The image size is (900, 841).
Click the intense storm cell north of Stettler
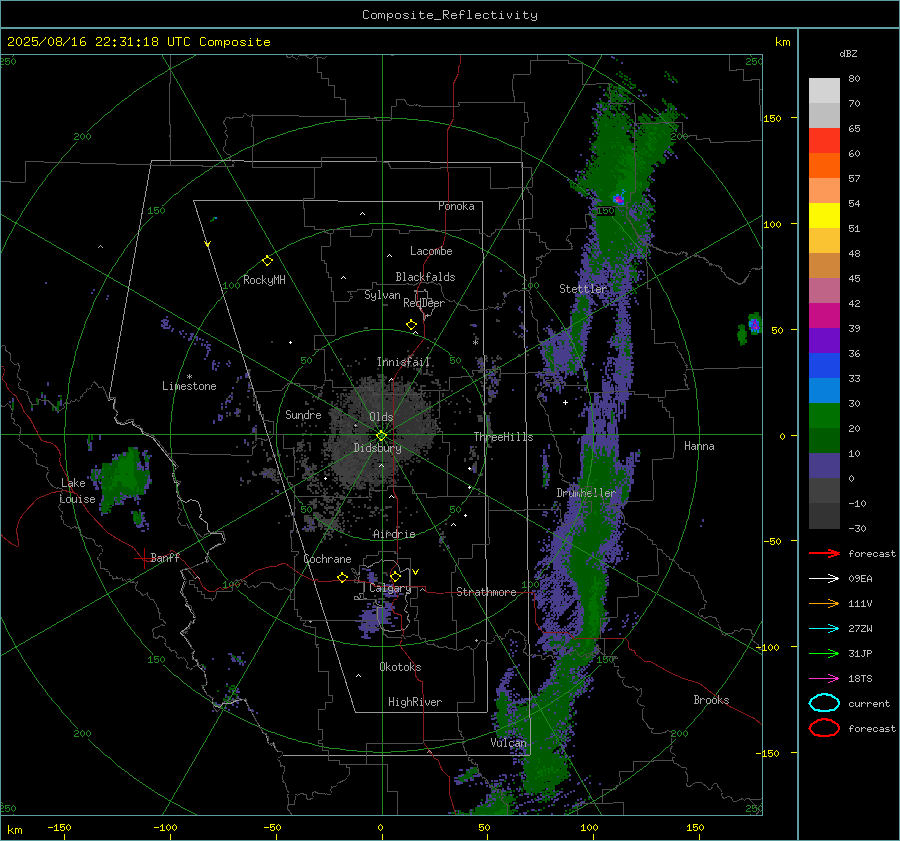[619, 199]
